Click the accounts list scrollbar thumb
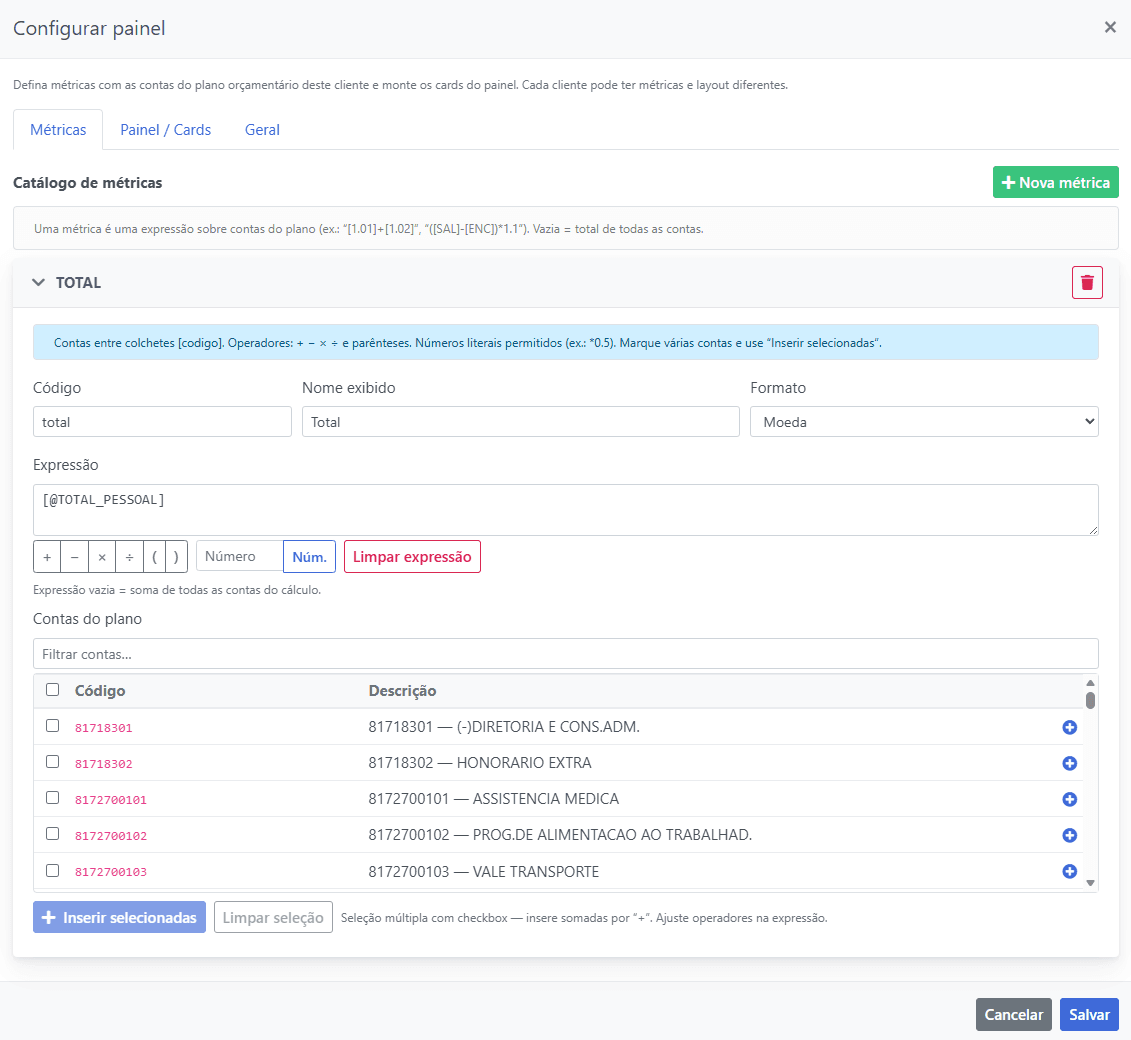1131x1040 pixels. (x=1090, y=700)
